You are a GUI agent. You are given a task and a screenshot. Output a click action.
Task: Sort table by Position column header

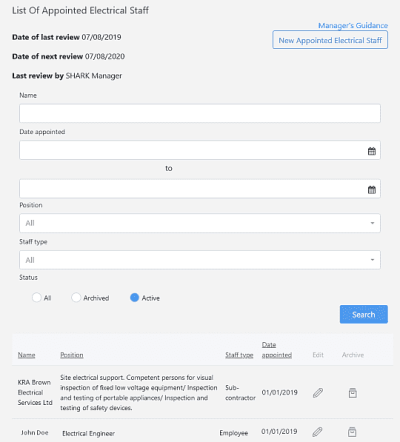pyautogui.click(x=72, y=355)
